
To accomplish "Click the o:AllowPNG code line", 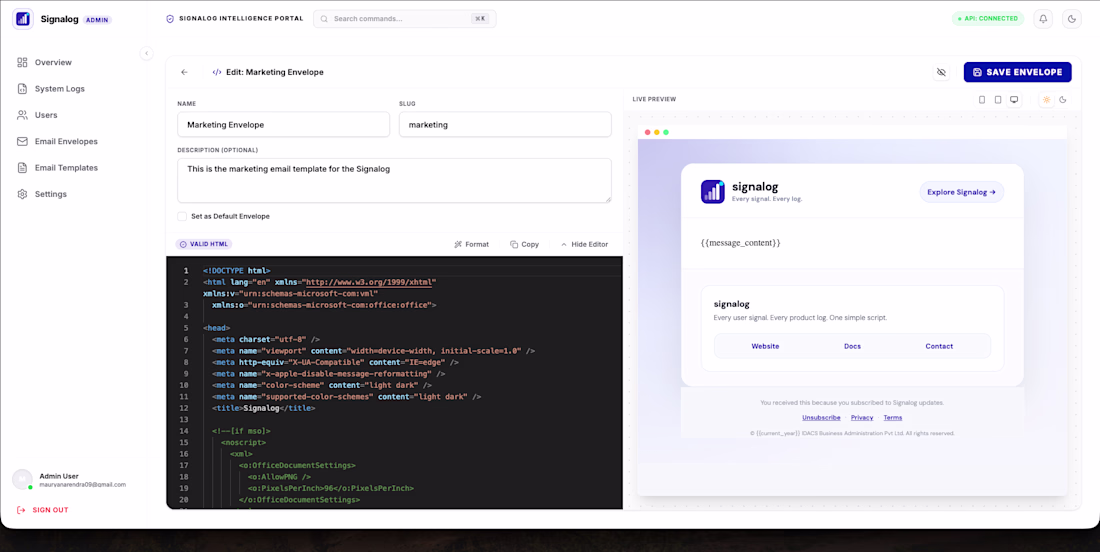I will click(x=279, y=477).
